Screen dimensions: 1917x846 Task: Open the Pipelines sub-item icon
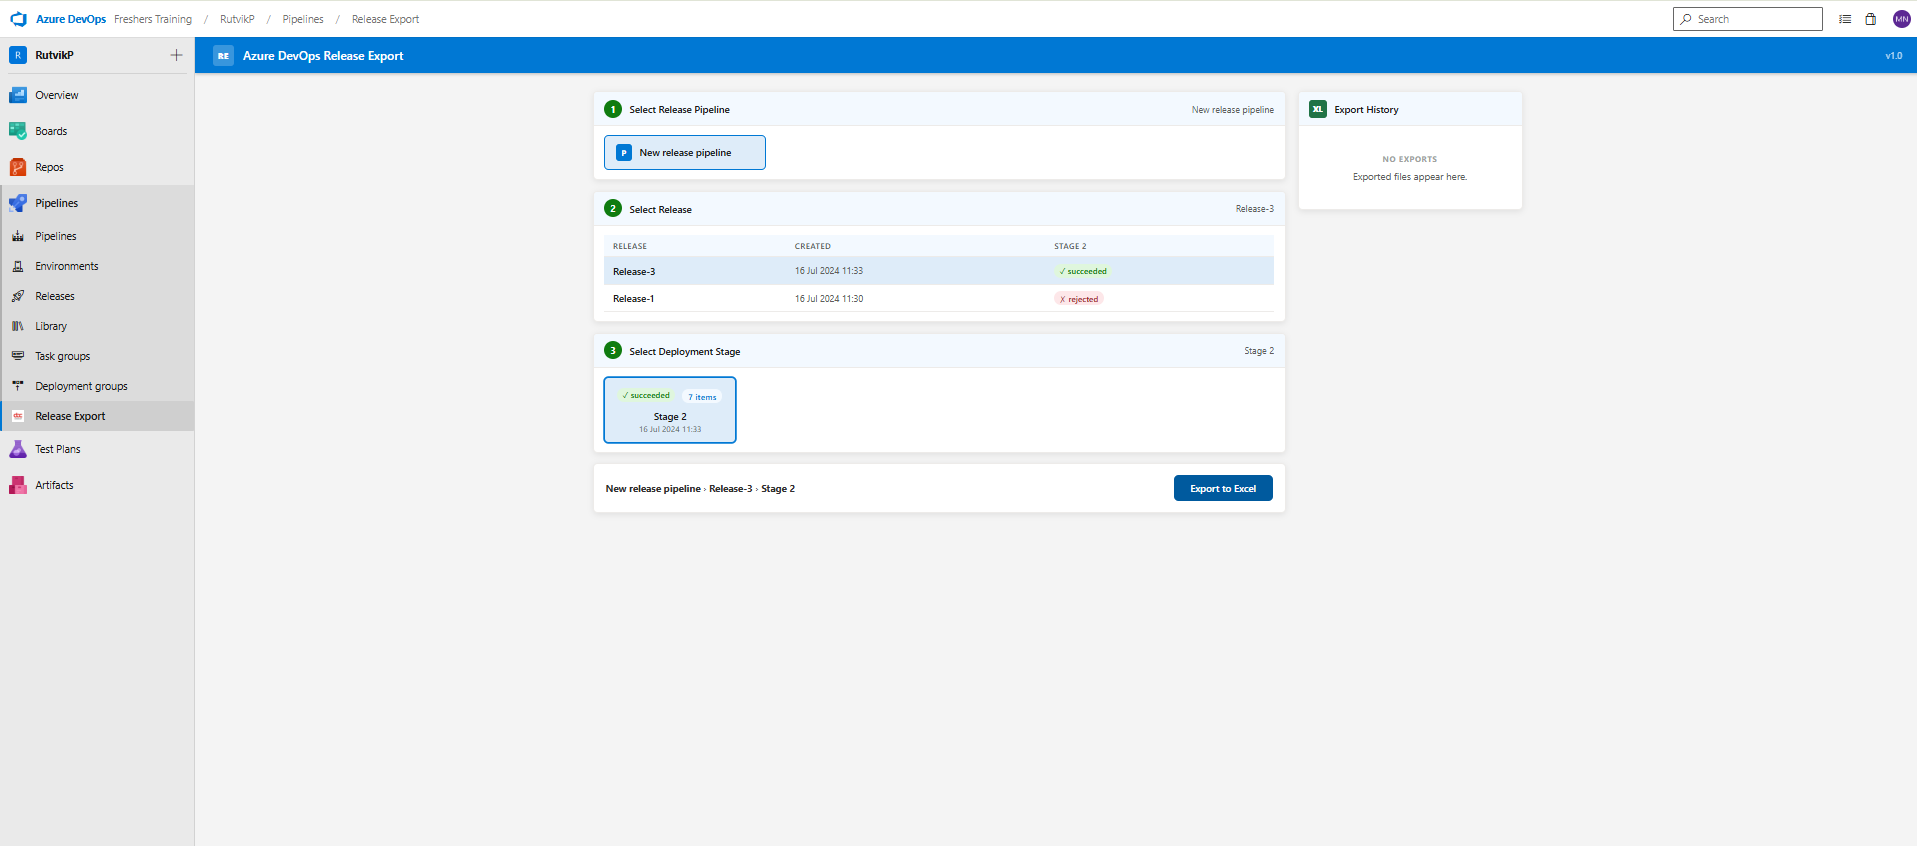(18, 236)
